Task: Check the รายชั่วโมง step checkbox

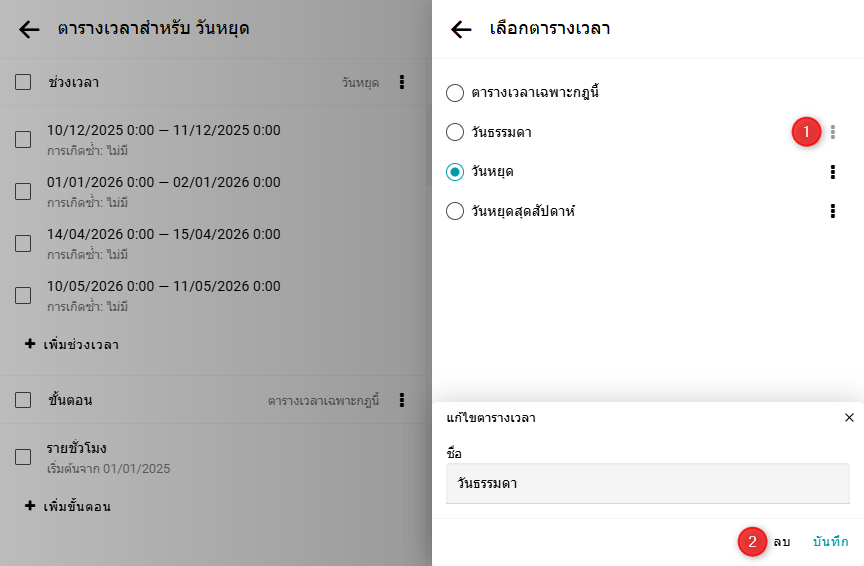Action: [23, 457]
